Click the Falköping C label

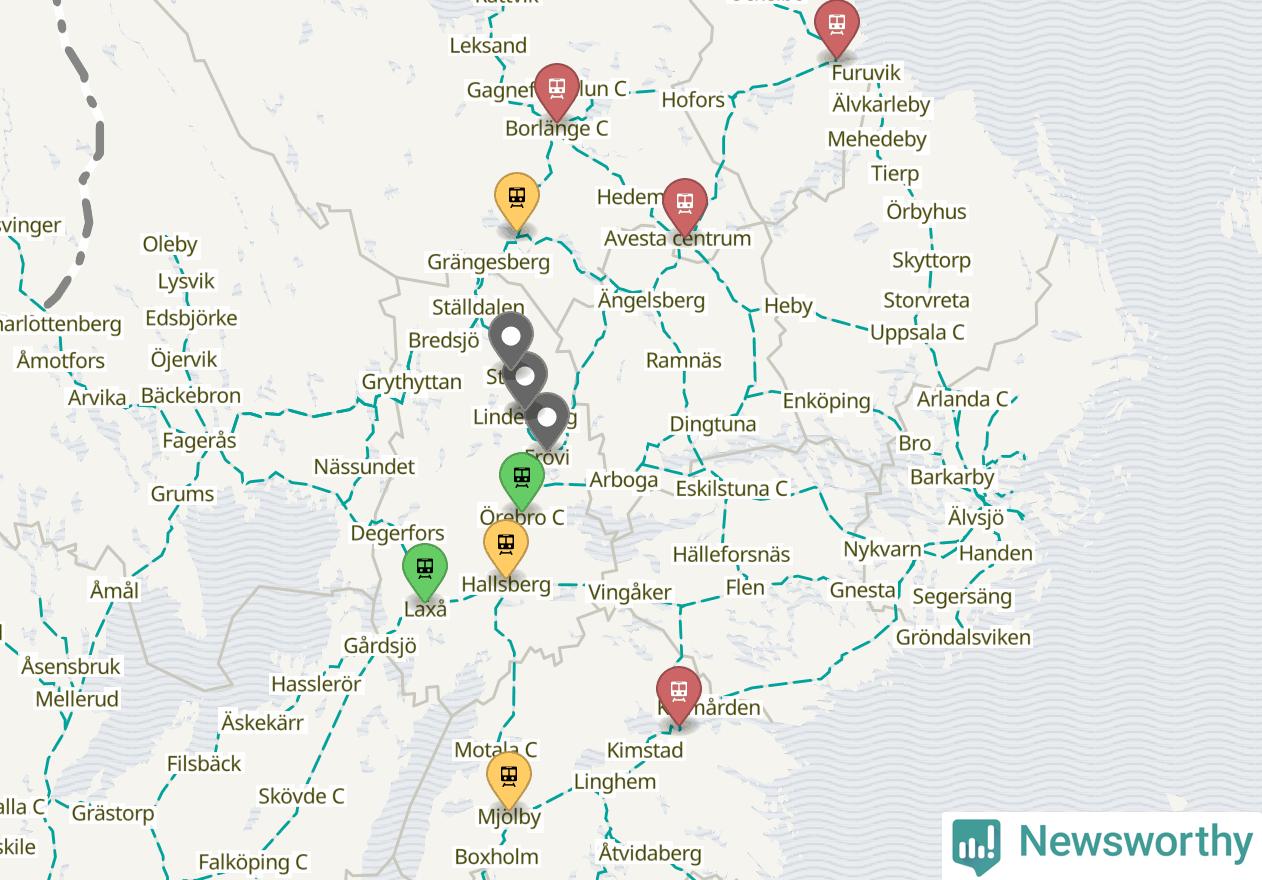coord(253,862)
